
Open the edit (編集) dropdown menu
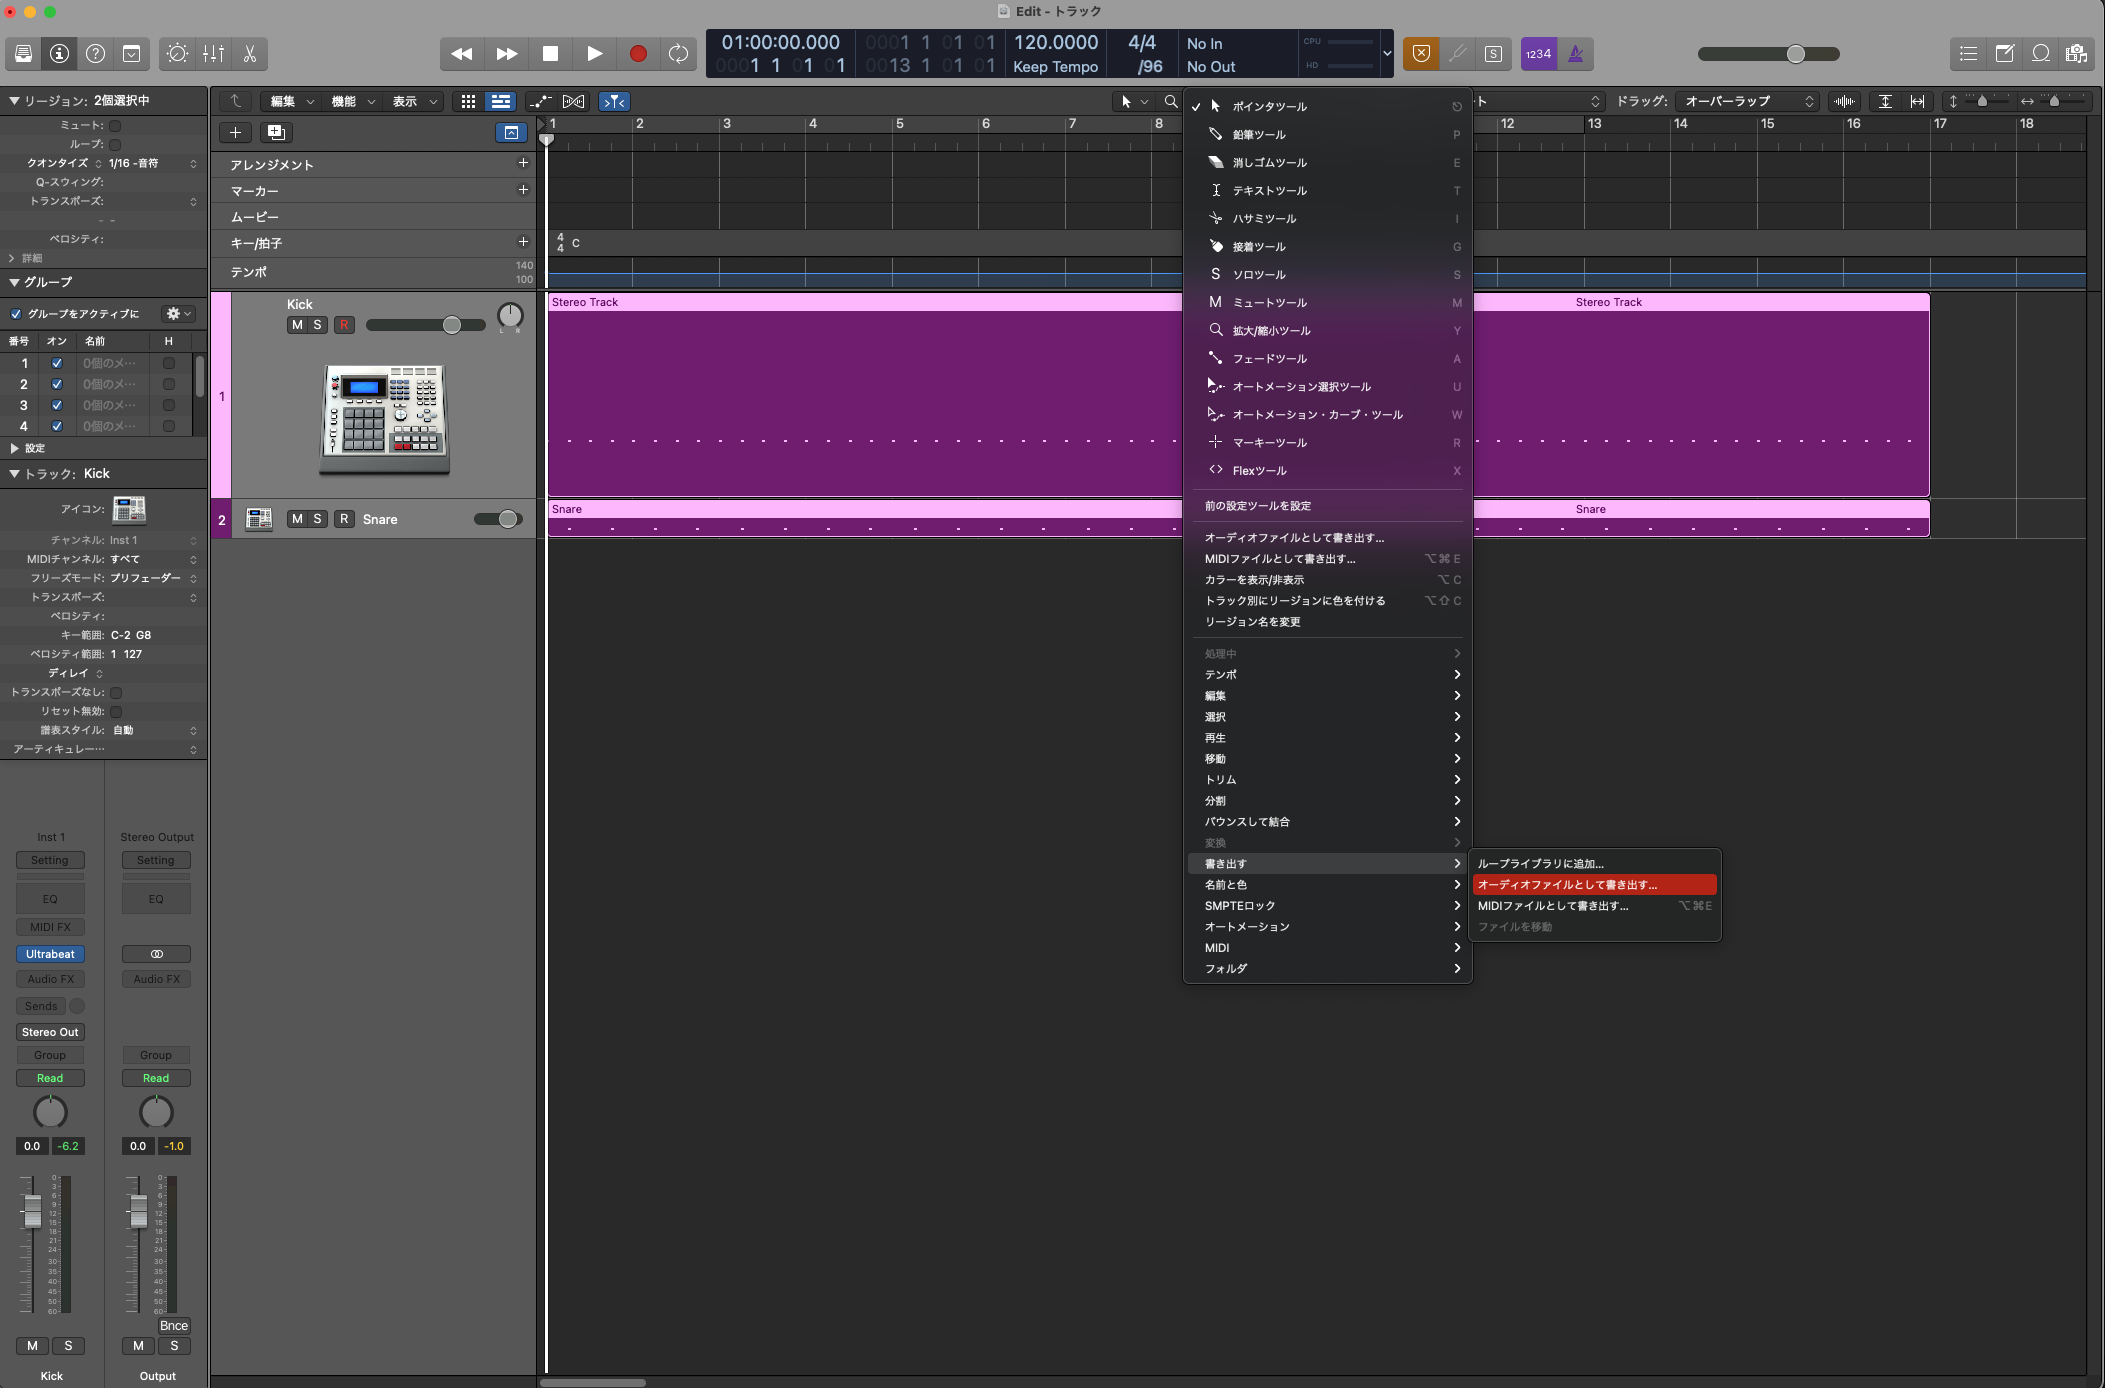click(x=290, y=101)
